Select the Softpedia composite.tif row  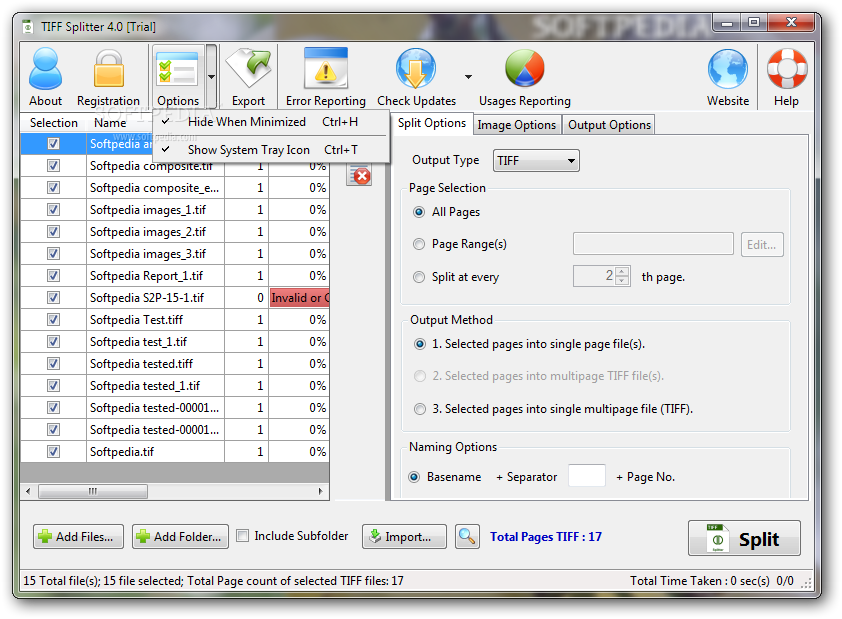click(x=175, y=166)
